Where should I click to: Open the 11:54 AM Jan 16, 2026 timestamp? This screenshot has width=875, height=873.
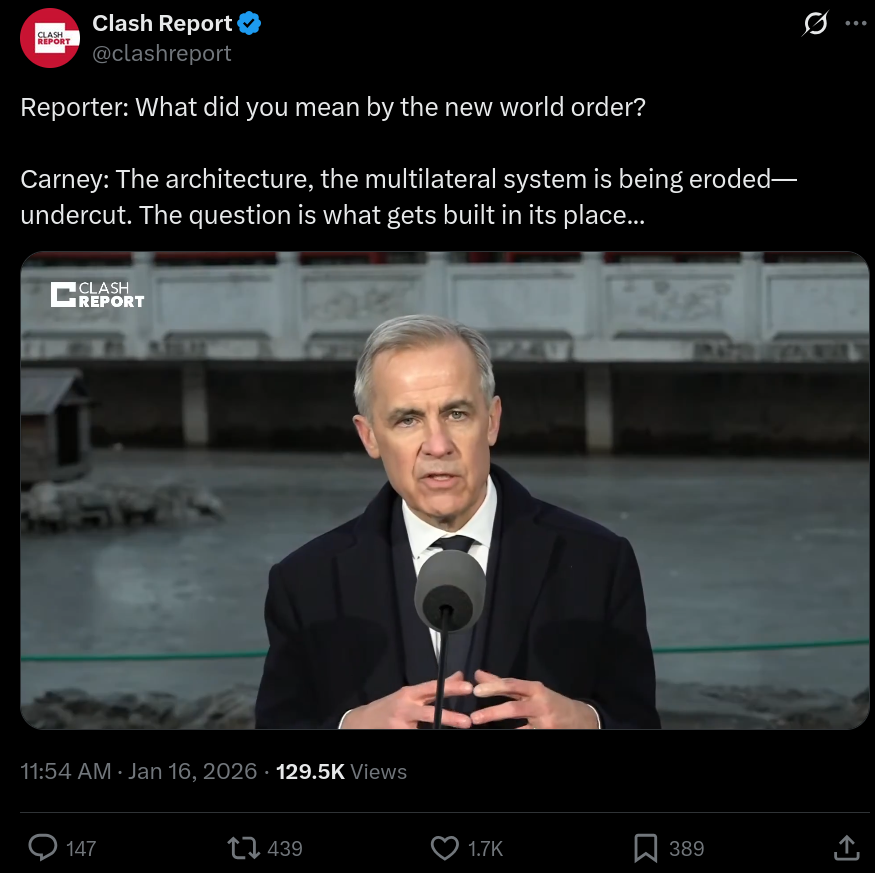click(x=139, y=771)
